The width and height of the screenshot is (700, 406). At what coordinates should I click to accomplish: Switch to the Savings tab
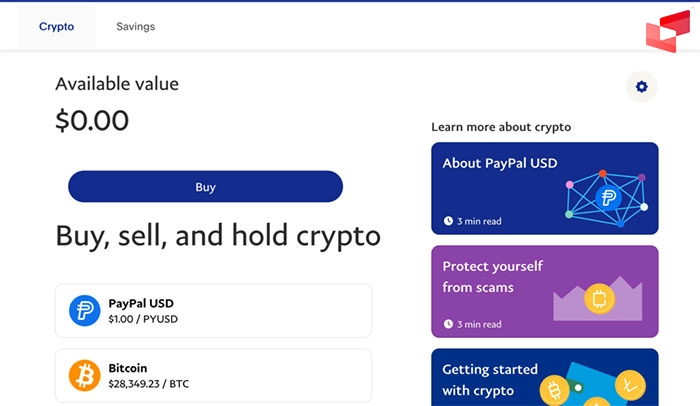click(x=135, y=27)
